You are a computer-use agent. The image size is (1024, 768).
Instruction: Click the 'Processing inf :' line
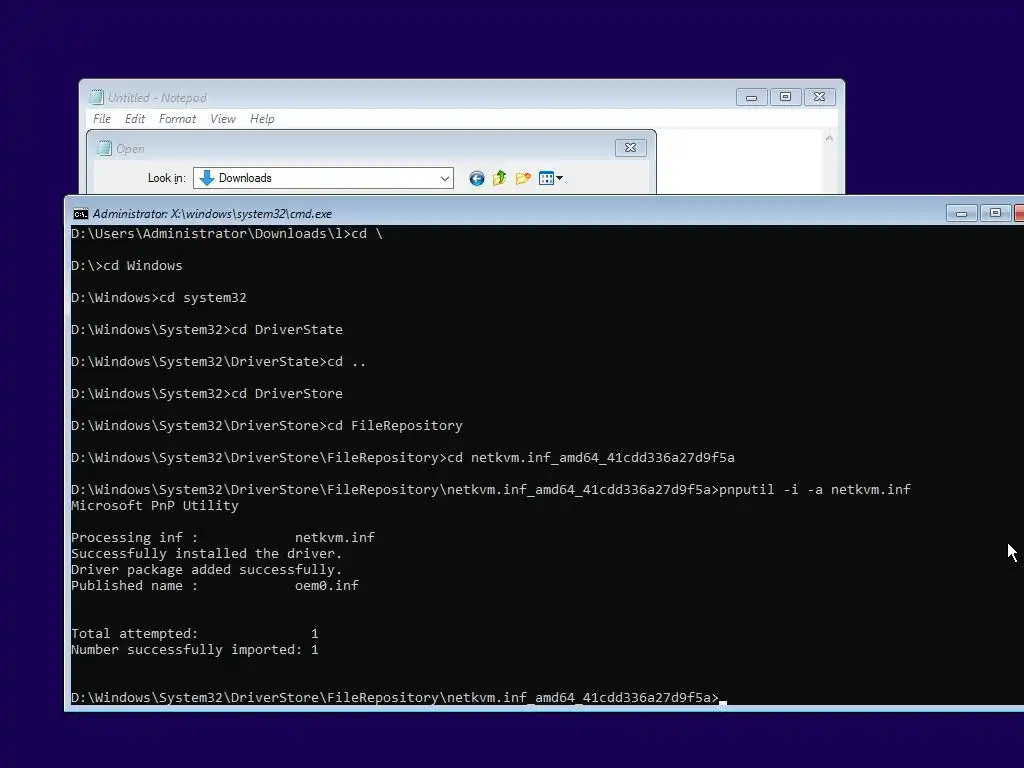pyautogui.click(x=223, y=537)
